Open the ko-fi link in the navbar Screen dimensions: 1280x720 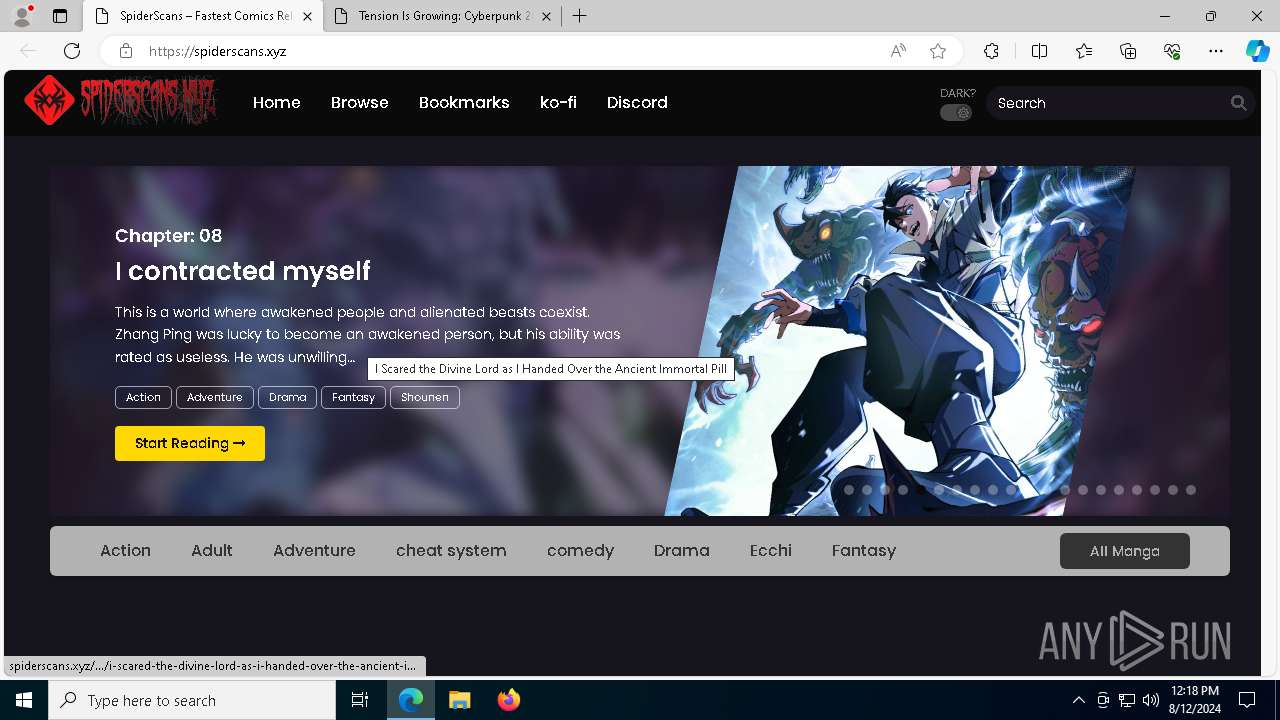click(x=558, y=102)
